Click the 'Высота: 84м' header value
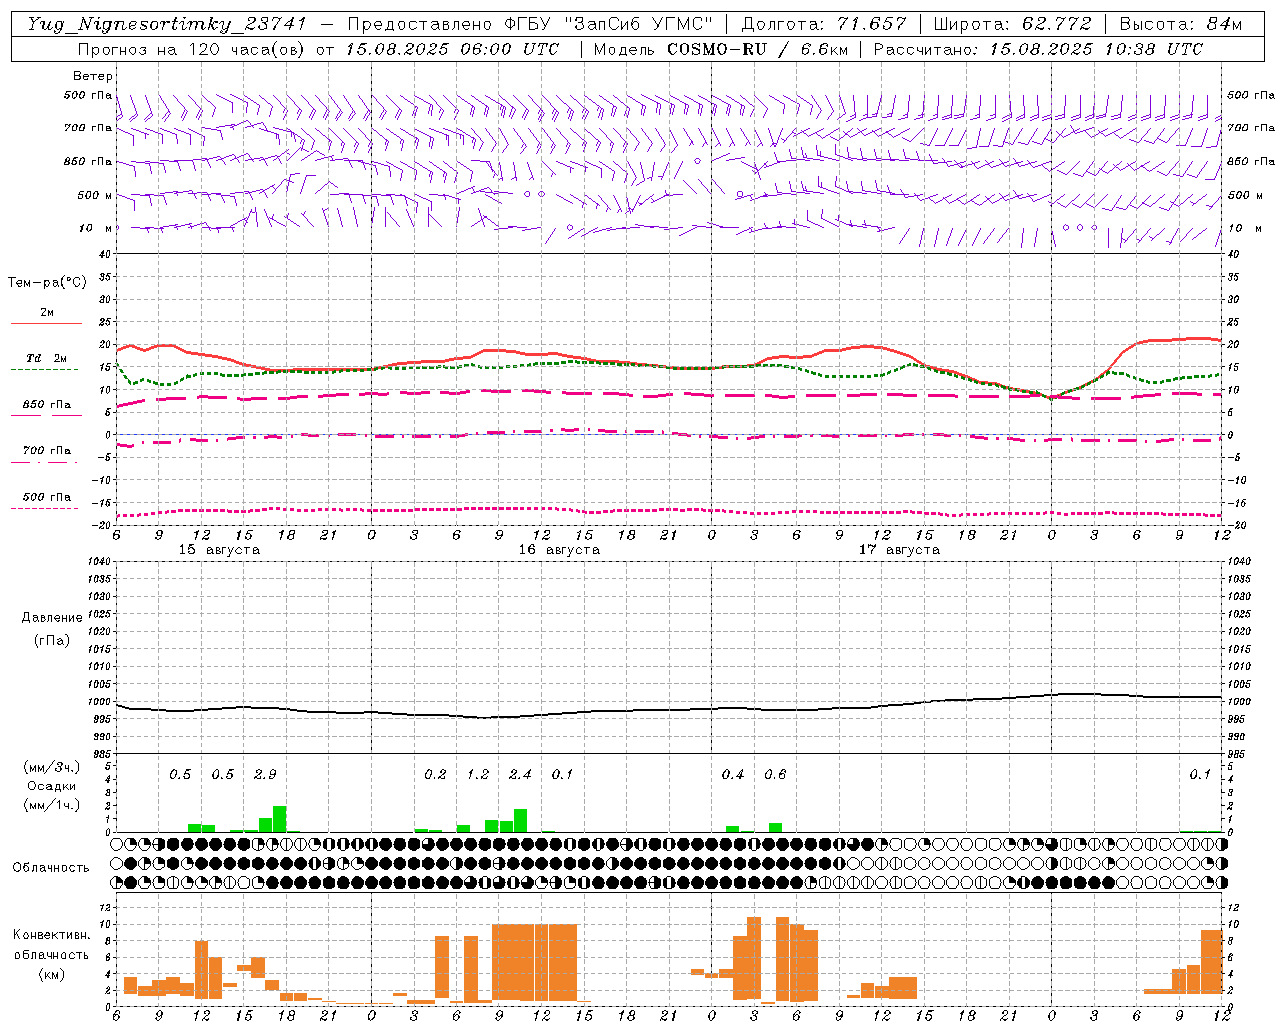The height and width of the screenshot is (1024, 1280). [1181, 24]
